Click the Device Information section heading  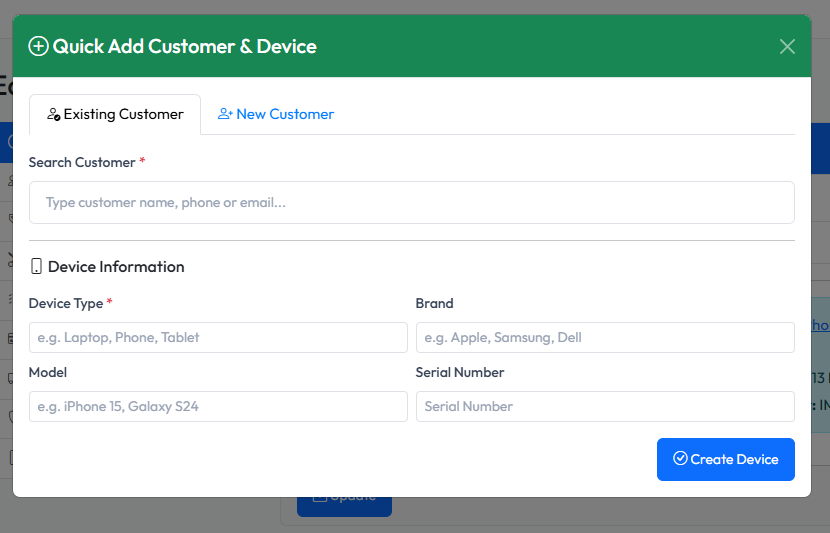coord(116,267)
